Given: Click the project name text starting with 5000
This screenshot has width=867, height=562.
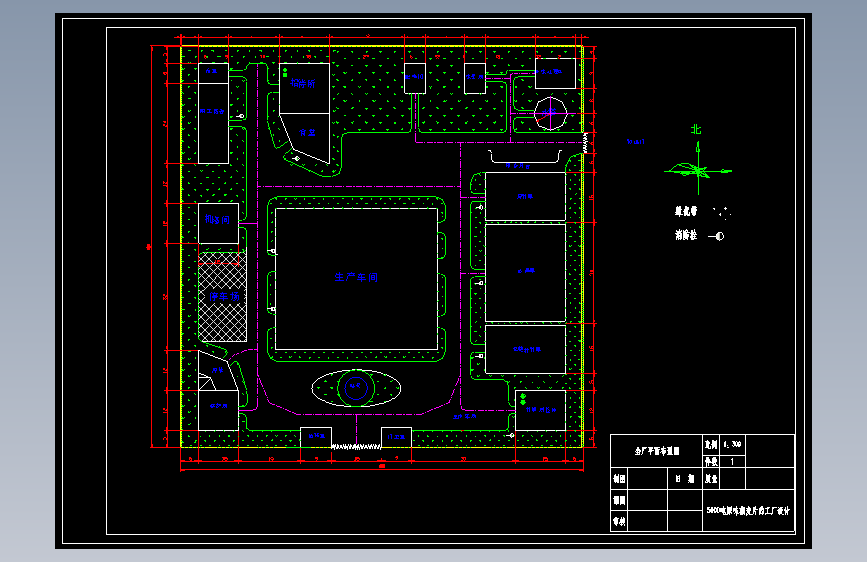Looking at the screenshot, I should [x=748, y=511].
